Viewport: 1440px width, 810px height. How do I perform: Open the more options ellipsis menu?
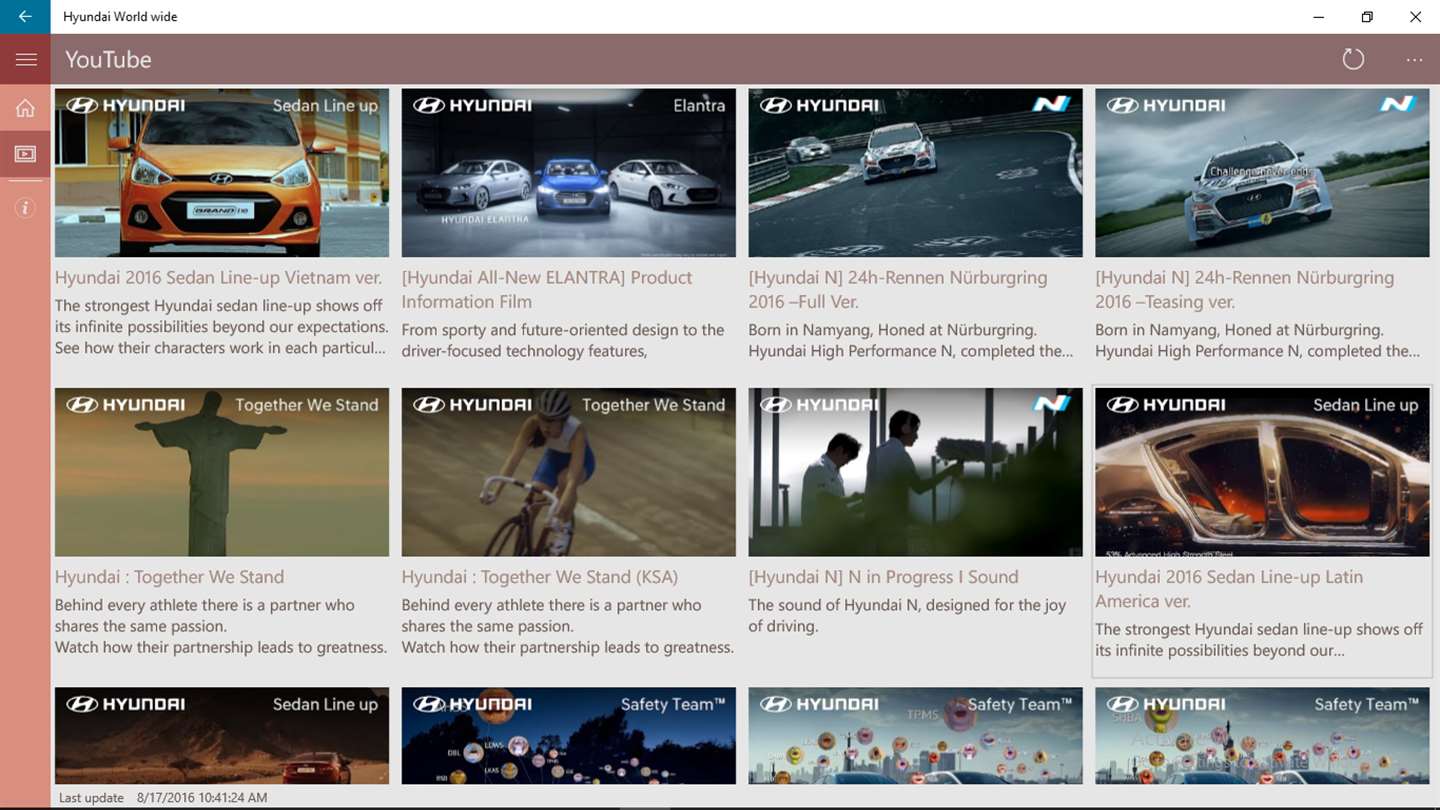click(1414, 60)
